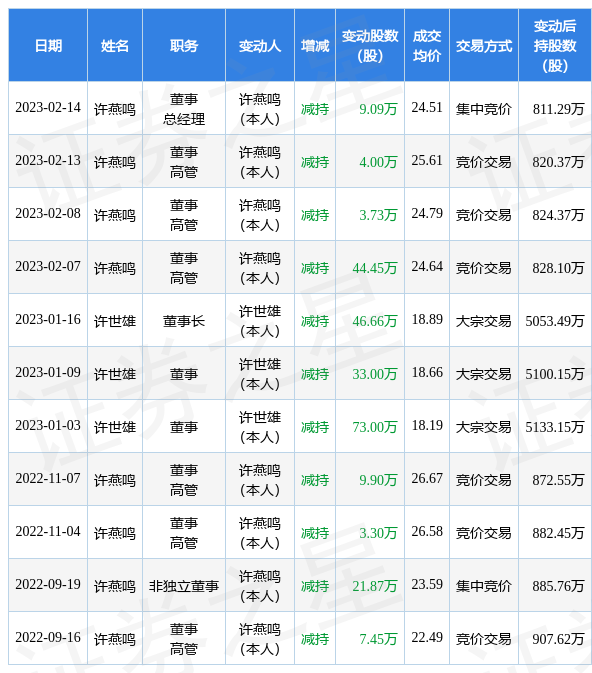Click the 907.62万 holdings cell
592x673 pixels.
tap(558, 639)
